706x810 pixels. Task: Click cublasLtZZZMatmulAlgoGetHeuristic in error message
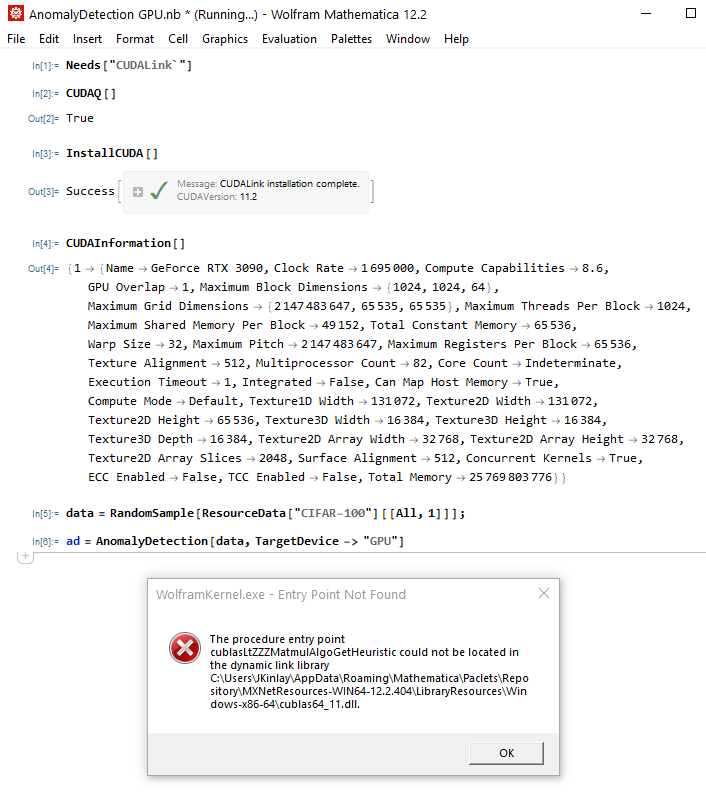pos(302,652)
